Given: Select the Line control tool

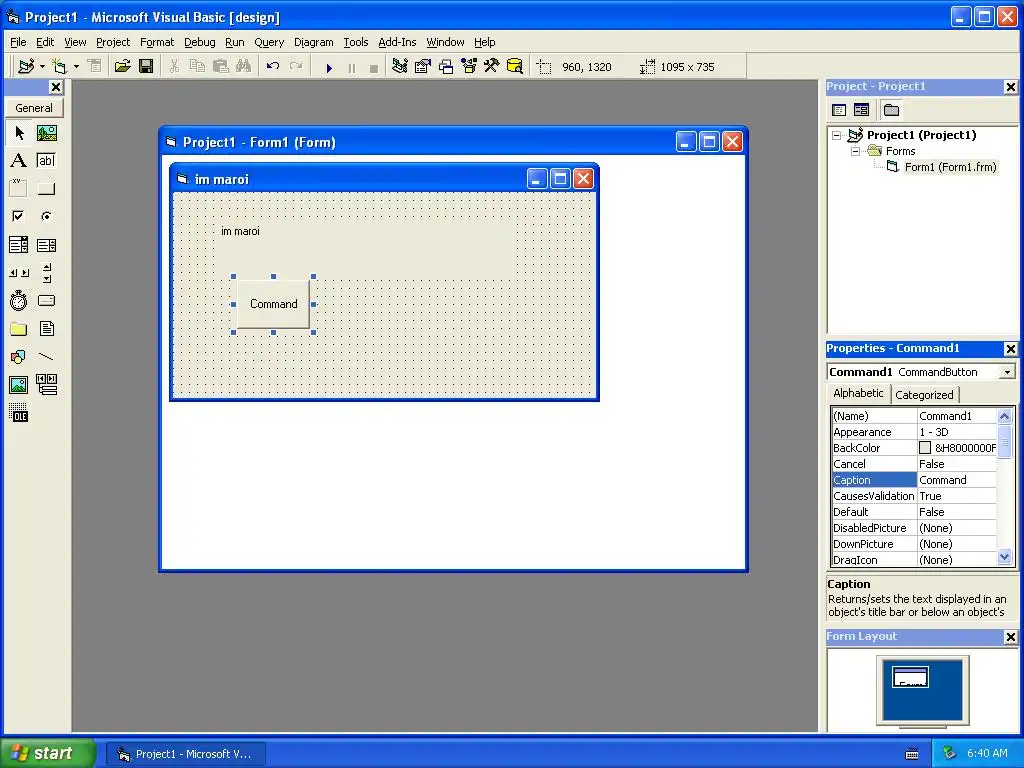Looking at the screenshot, I should click(46, 357).
